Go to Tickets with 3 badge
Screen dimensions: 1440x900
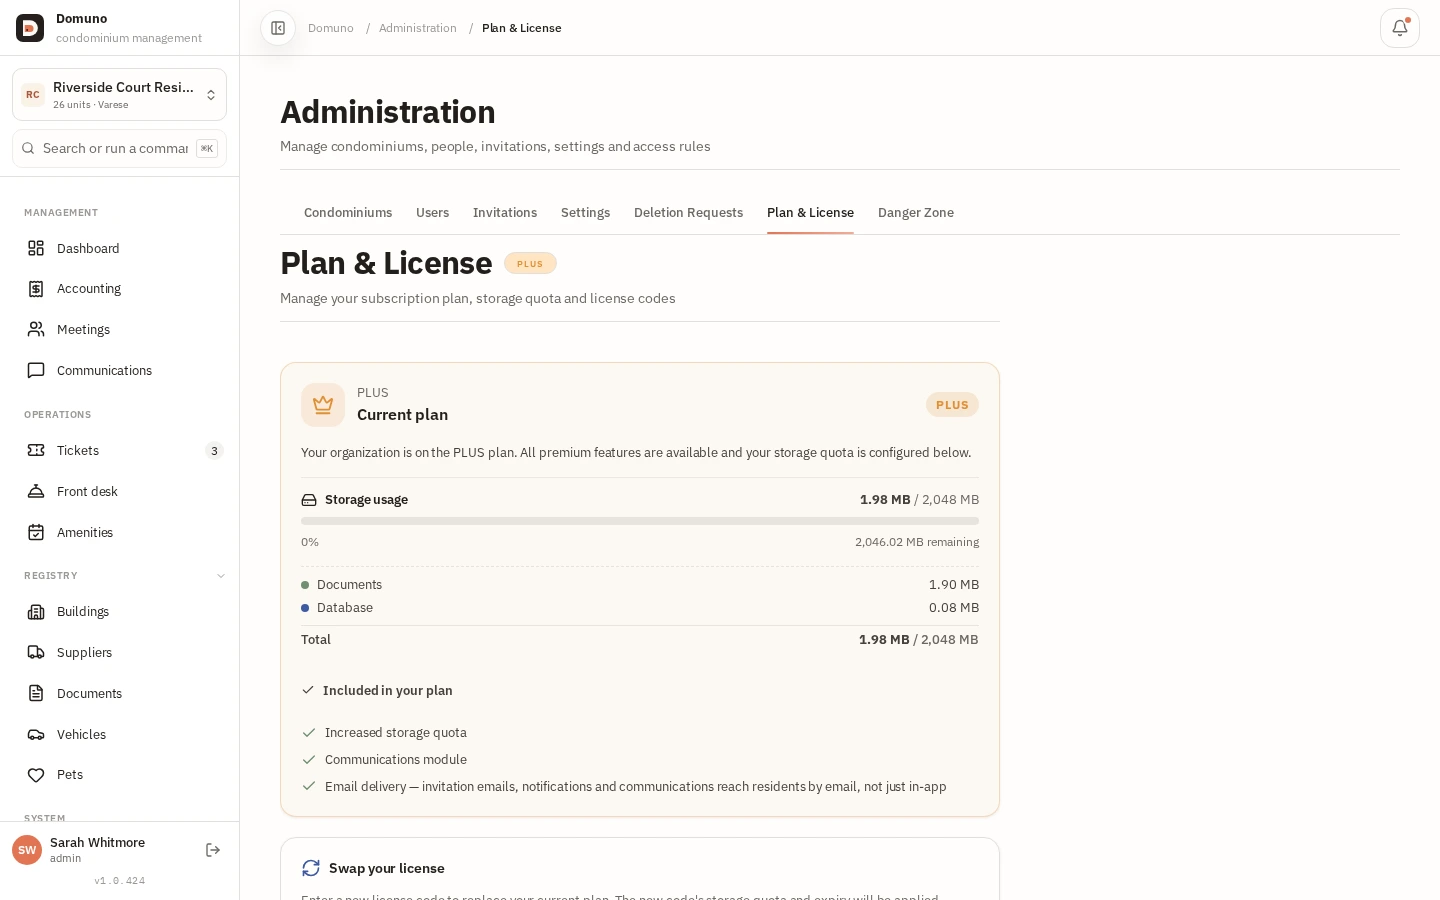click(x=119, y=450)
